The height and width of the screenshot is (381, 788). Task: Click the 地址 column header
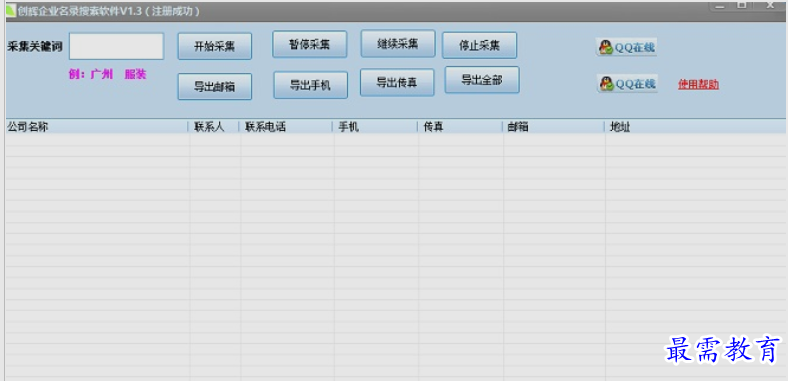[697, 127]
